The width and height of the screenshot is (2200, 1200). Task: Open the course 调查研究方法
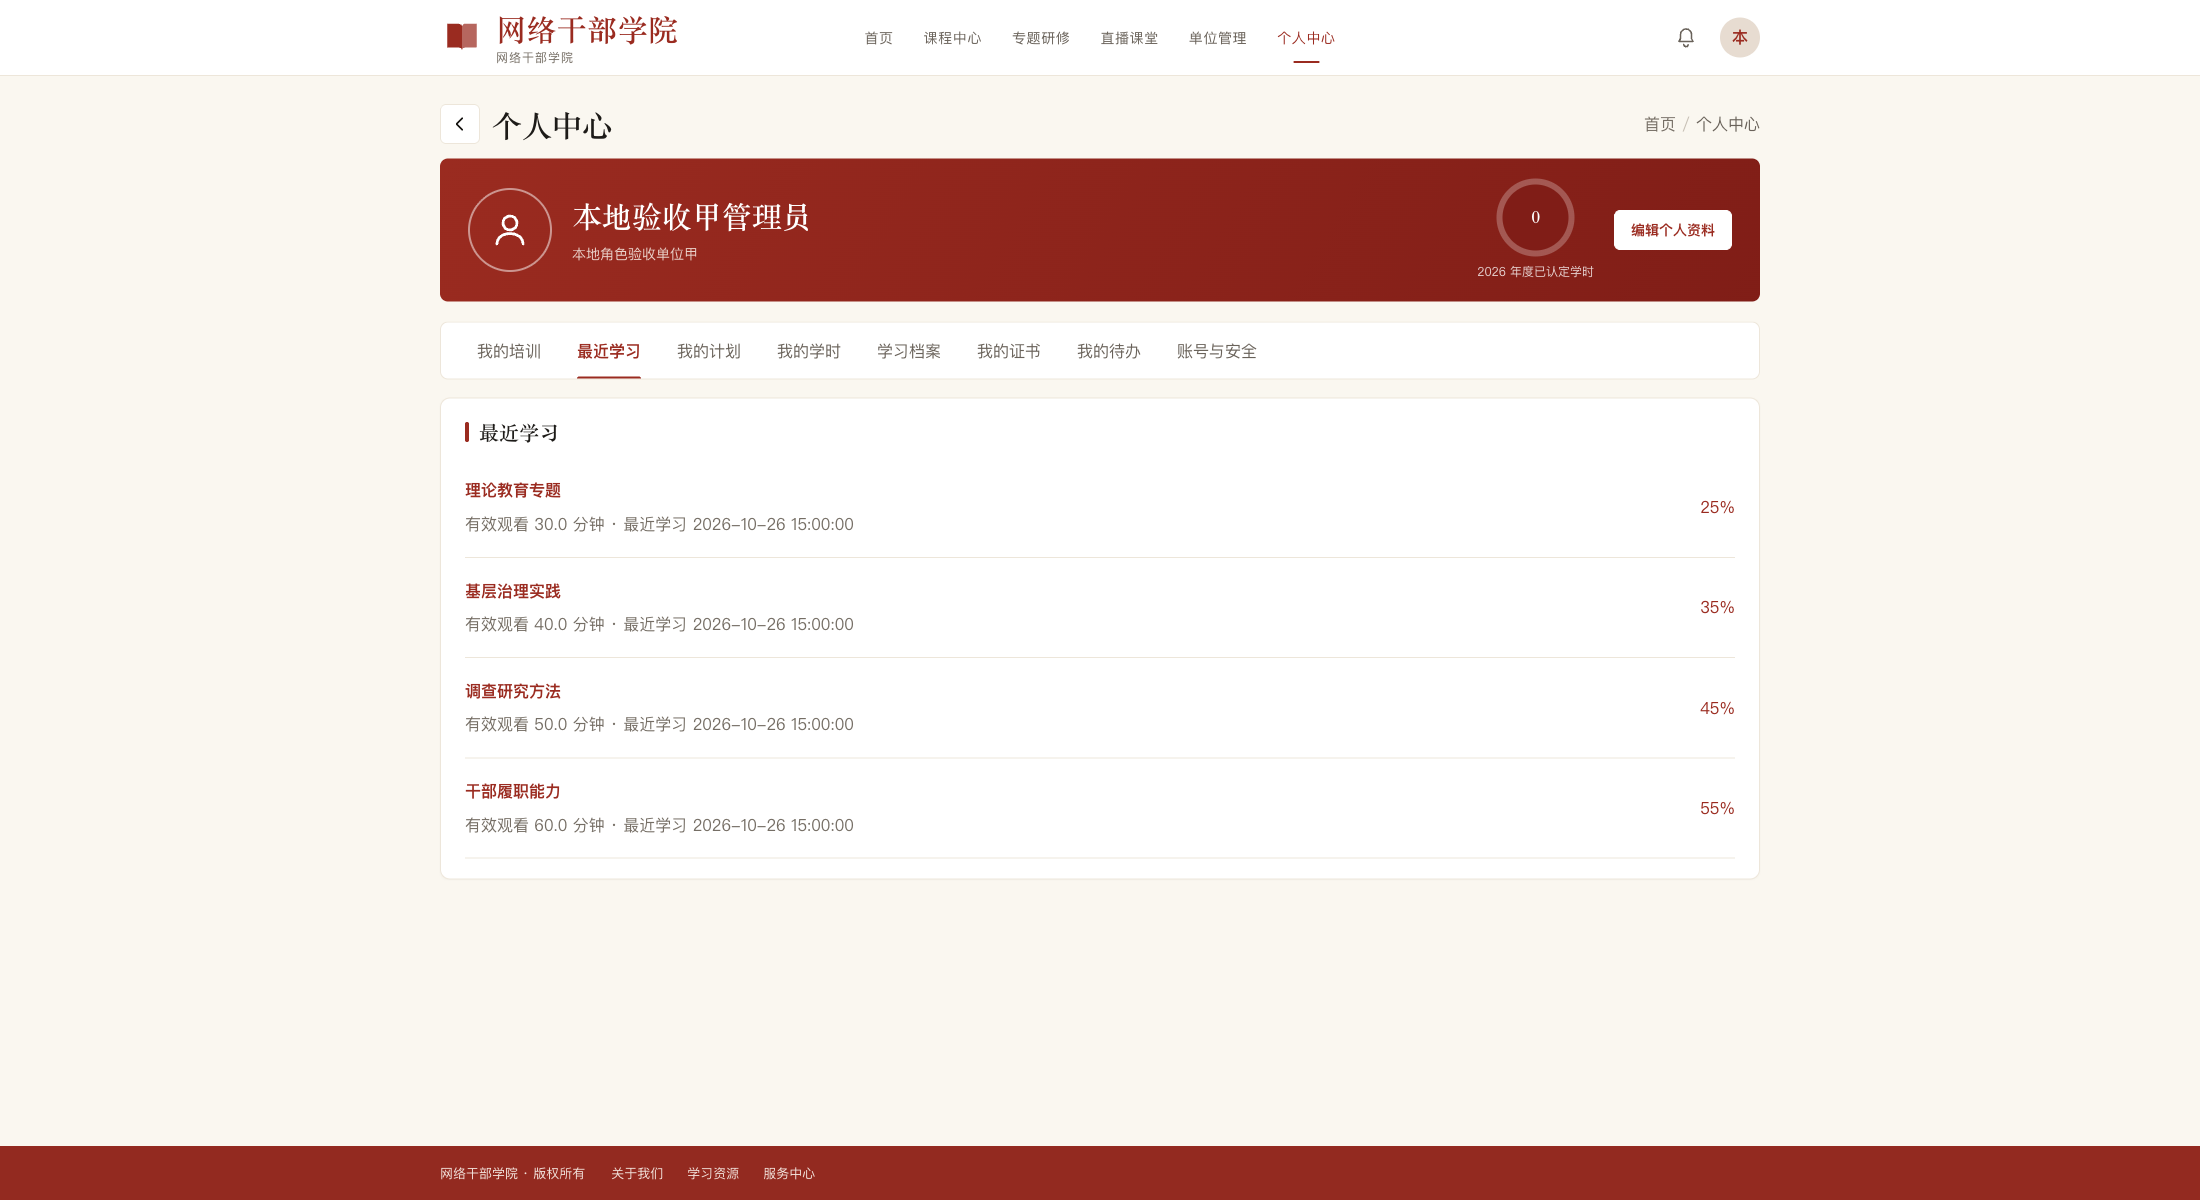513,691
